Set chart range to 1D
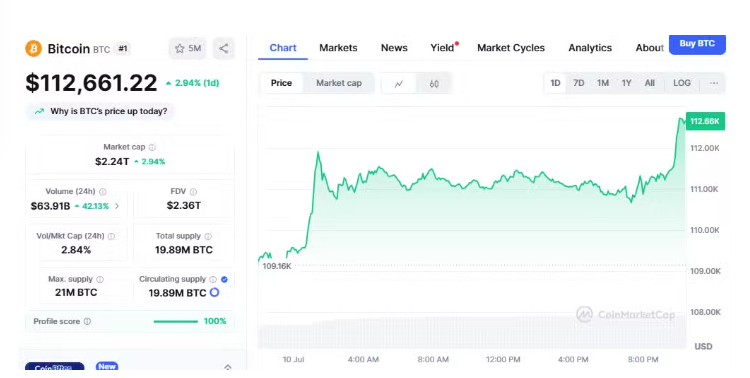This screenshot has width=750, height=378. (555, 83)
